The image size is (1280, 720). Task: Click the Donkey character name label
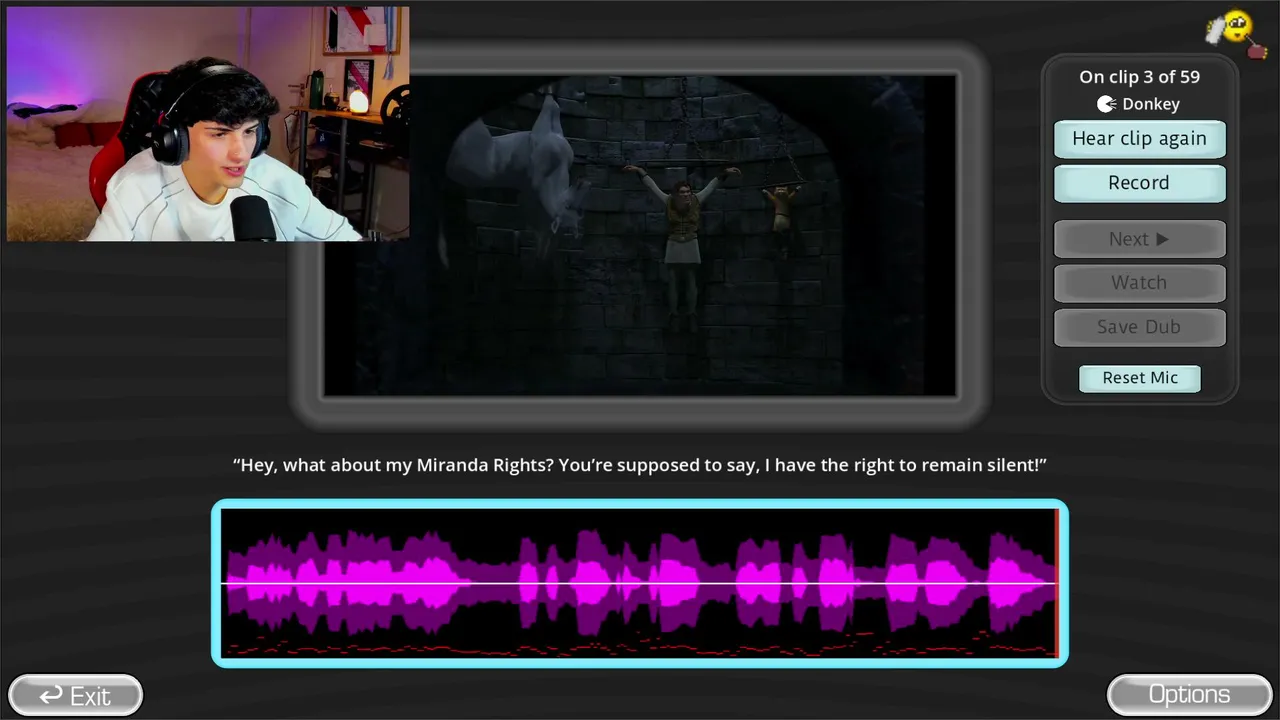[x=1151, y=104]
